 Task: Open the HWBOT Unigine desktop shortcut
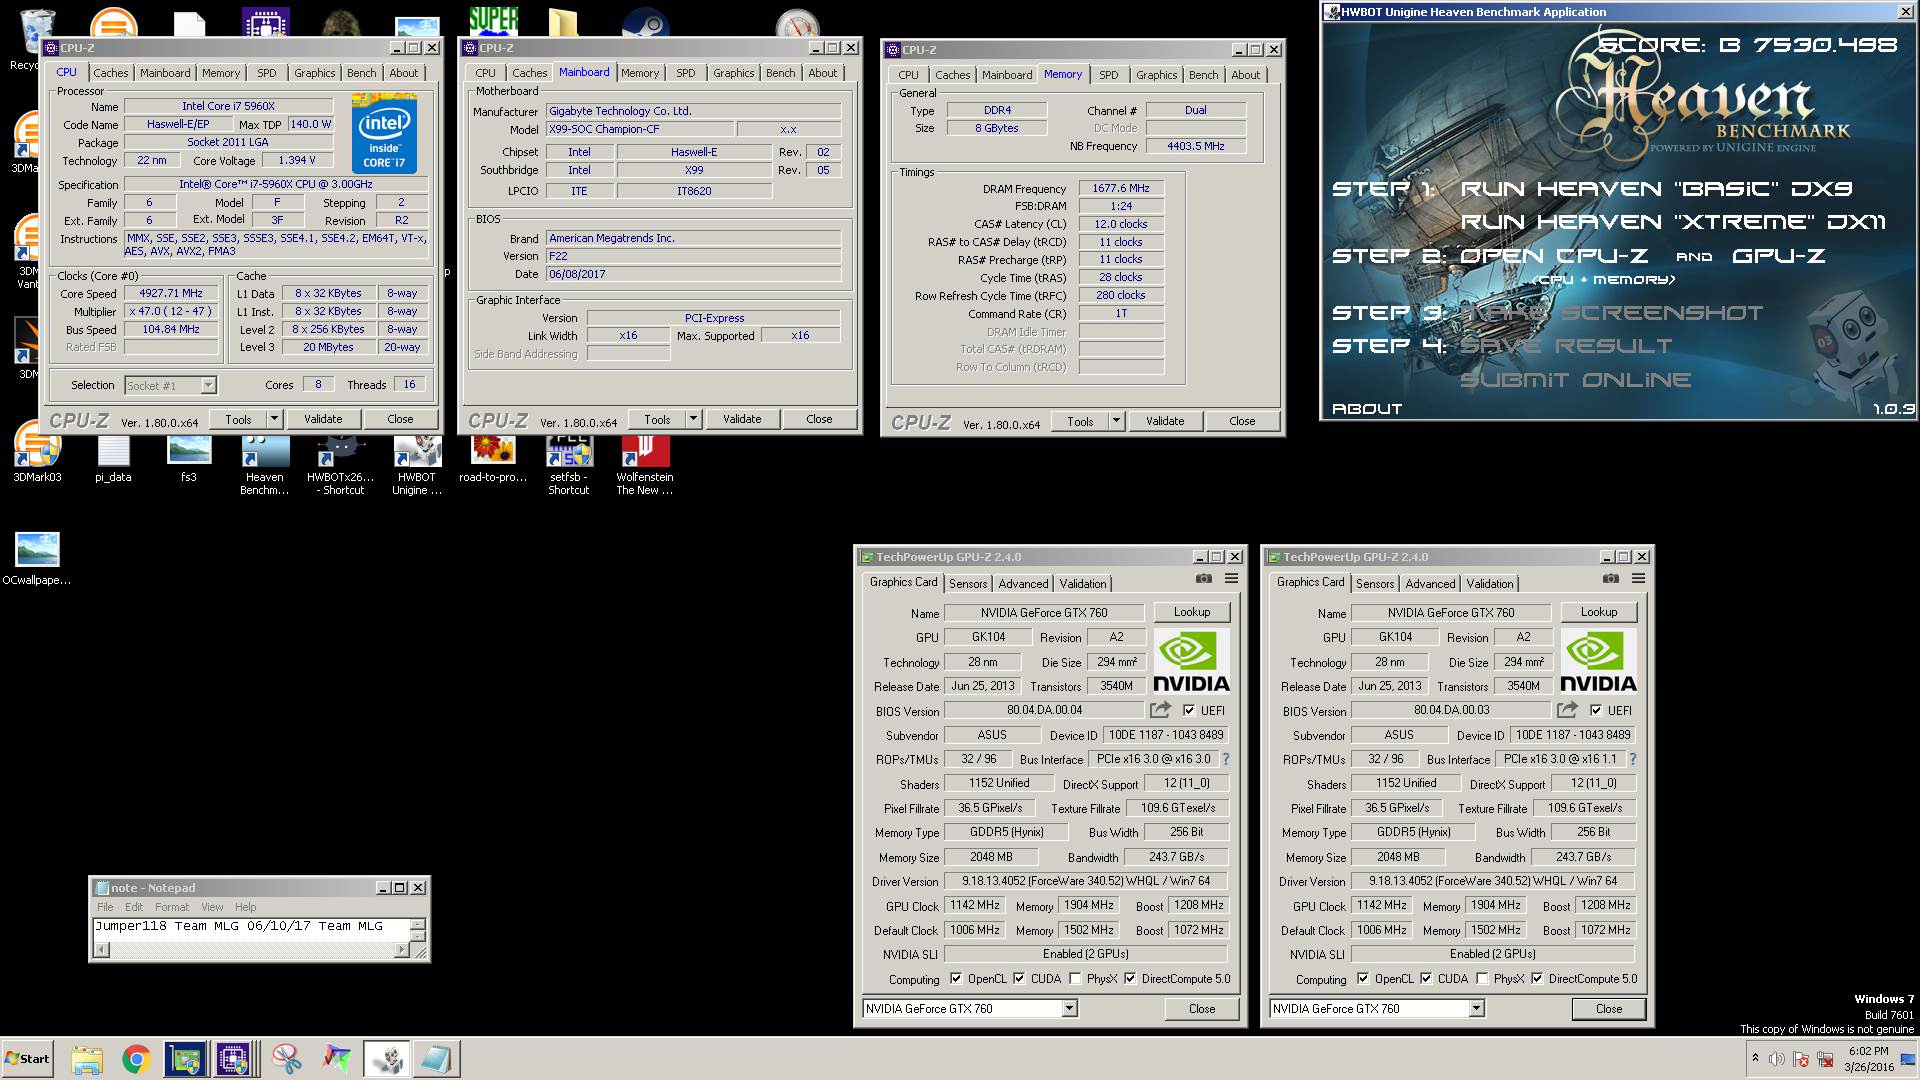click(x=417, y=464)
